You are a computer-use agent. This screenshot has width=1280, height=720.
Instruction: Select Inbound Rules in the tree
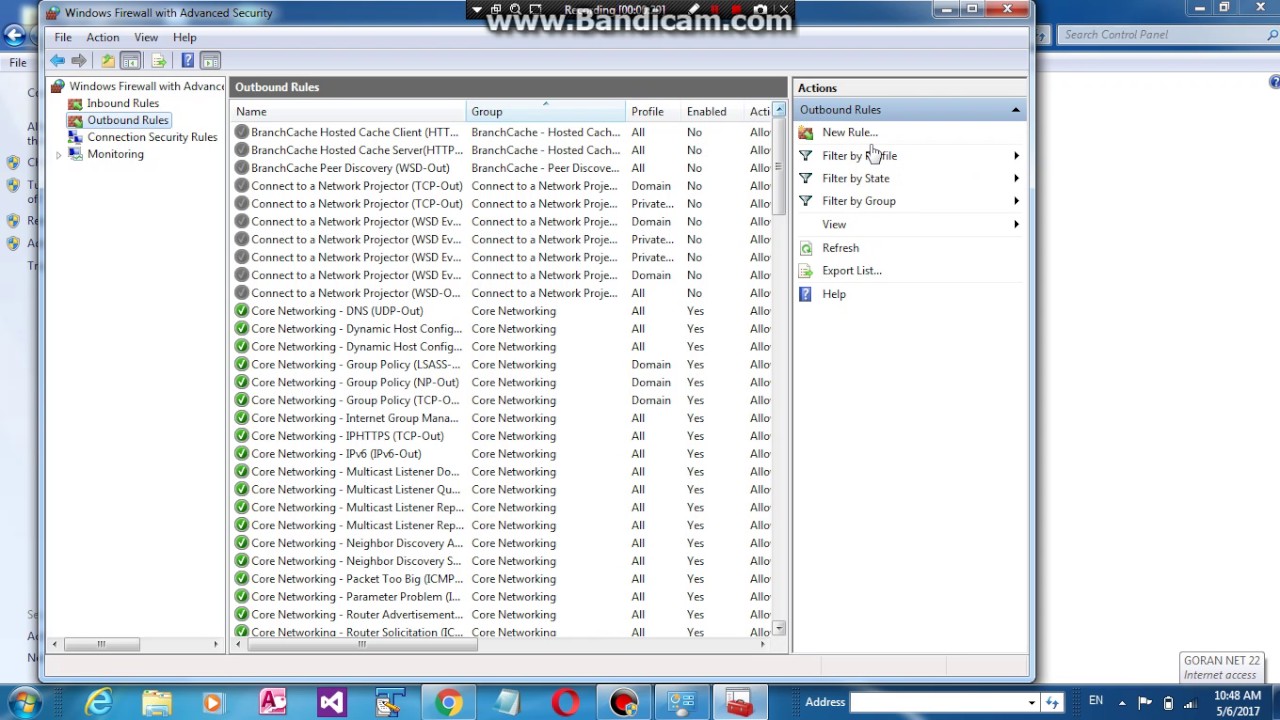[123, 103]
